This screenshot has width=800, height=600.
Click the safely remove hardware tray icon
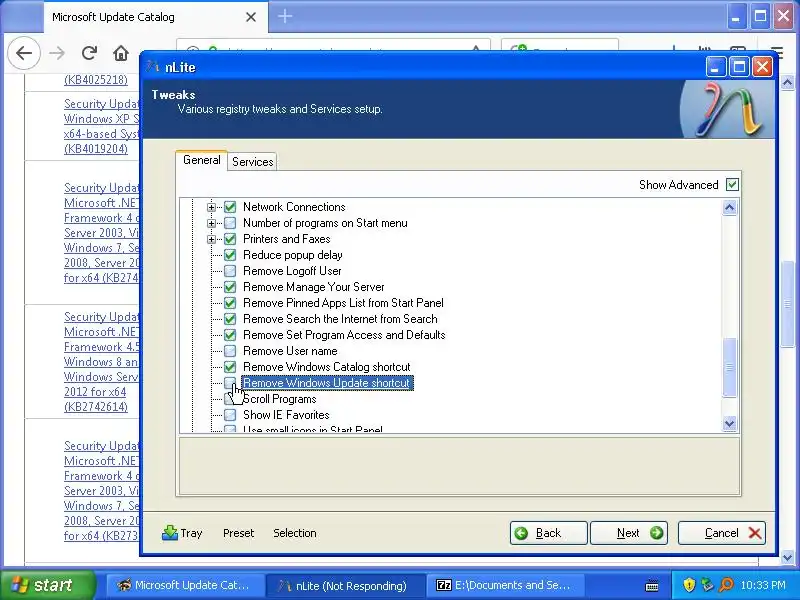[707, 585]
